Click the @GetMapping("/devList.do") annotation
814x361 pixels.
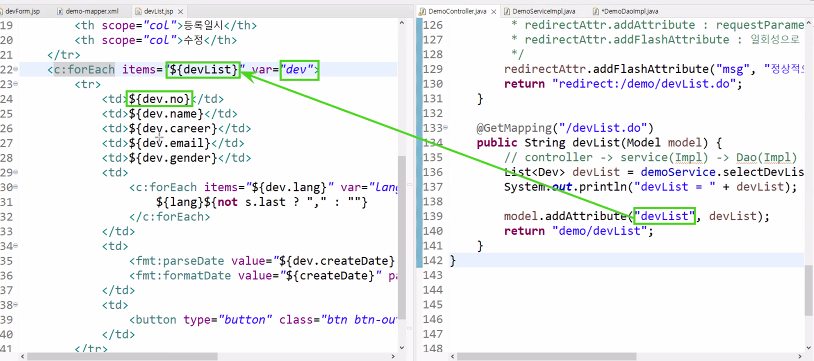[566, 128]
